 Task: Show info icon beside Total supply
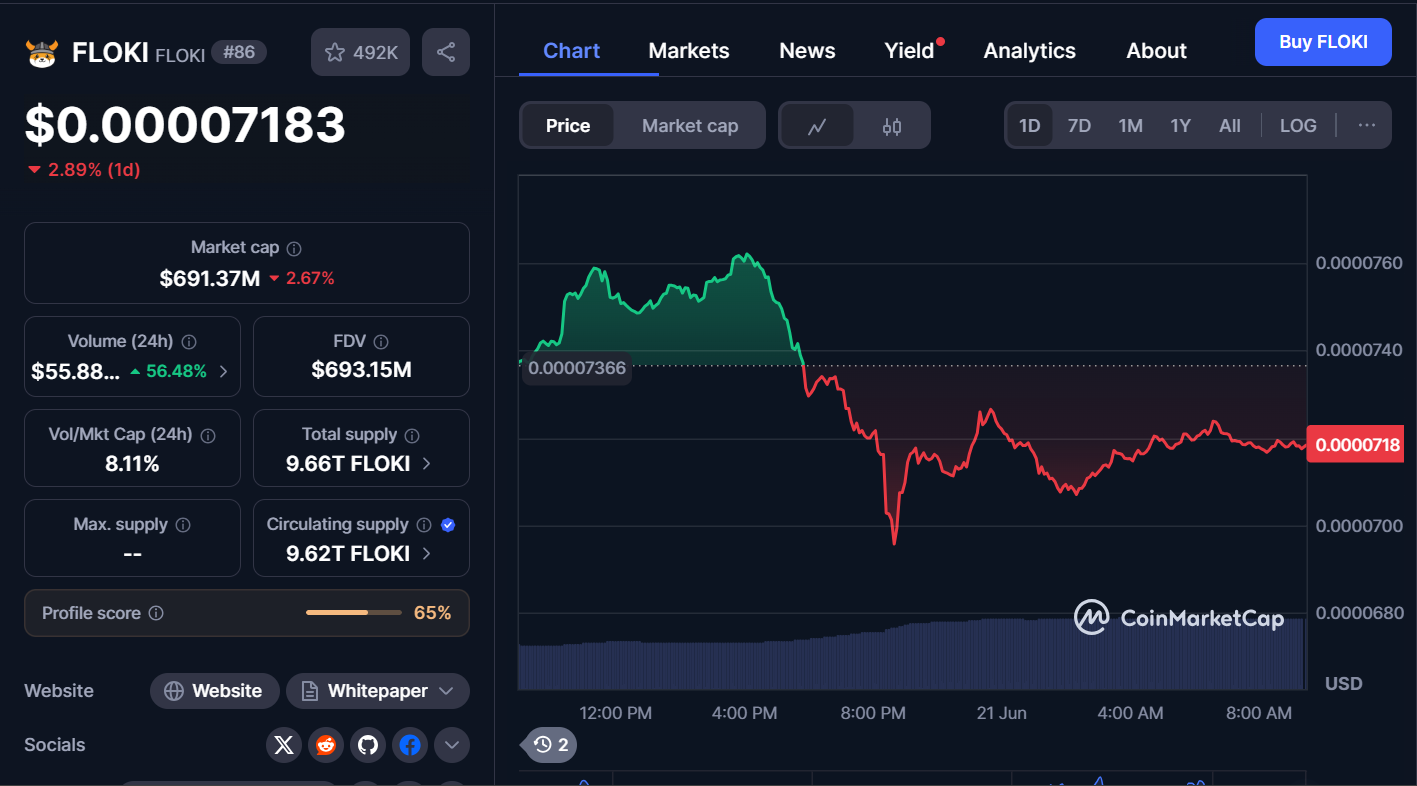click(x=412, y=435)
